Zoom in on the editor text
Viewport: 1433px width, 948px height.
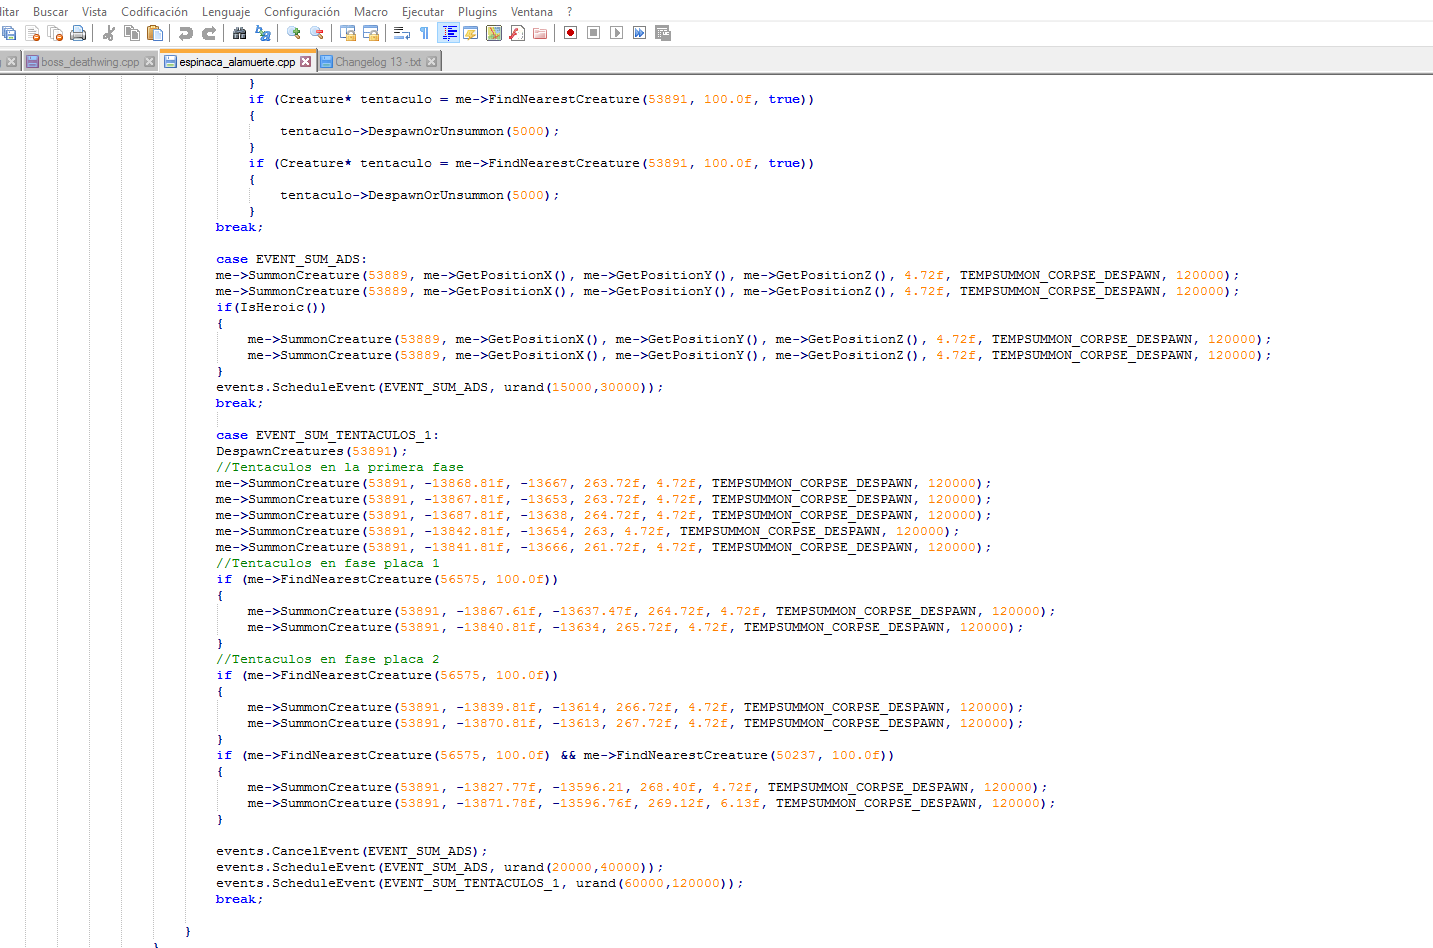(294, 33)
